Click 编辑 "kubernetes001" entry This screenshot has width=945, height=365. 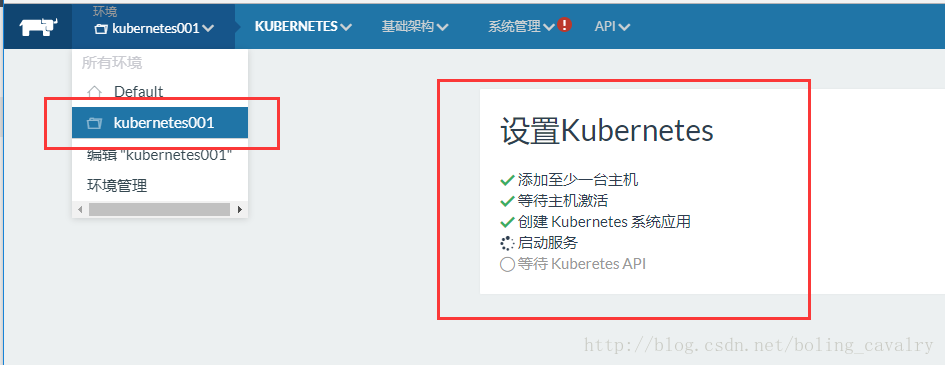coord(160,155)
